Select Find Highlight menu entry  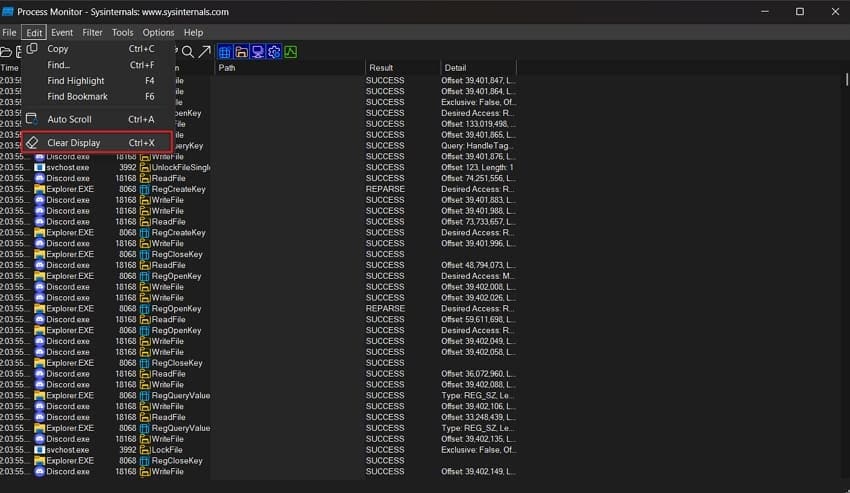click(98, 81)
